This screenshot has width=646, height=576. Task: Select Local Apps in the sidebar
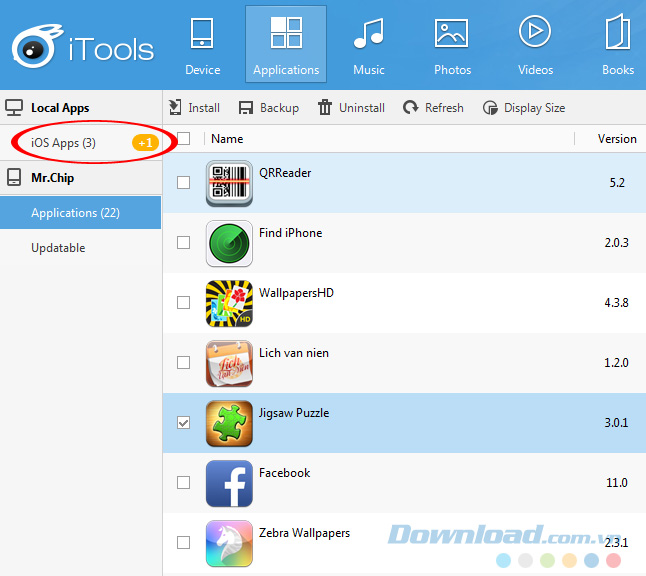[60, 108]
